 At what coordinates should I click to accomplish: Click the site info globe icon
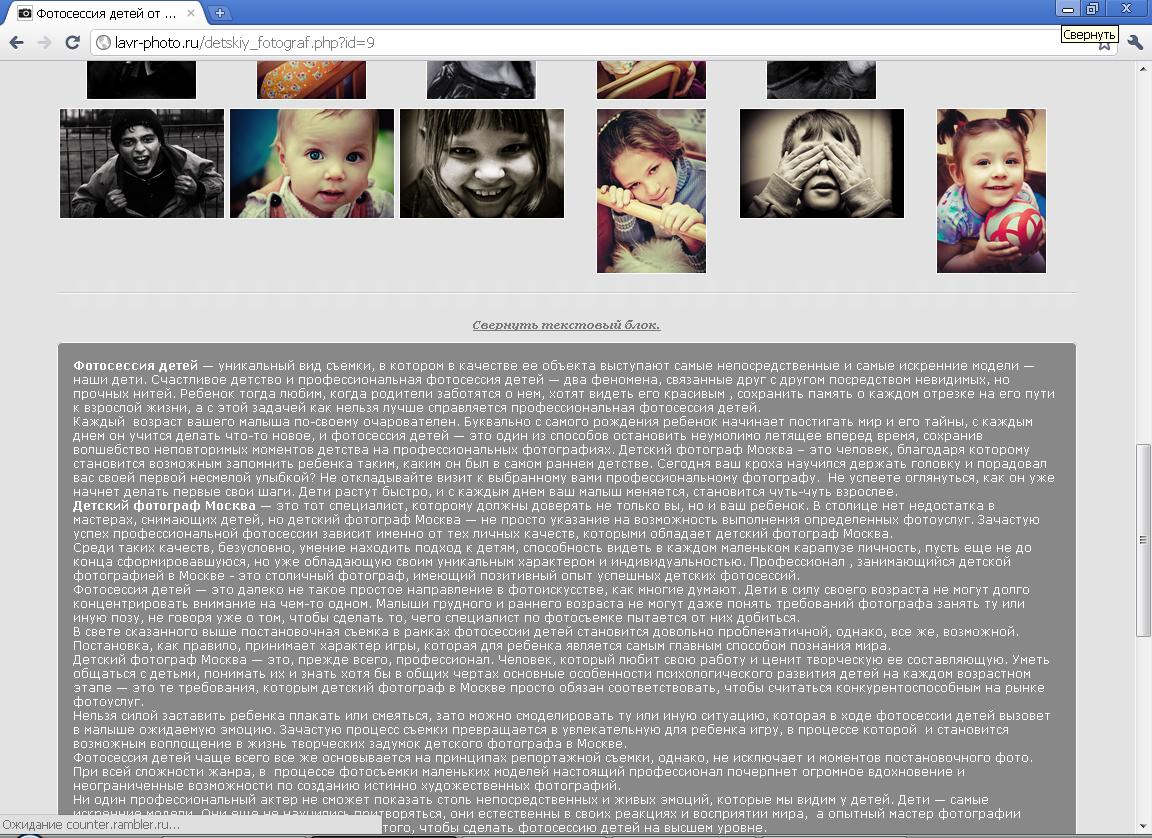click(x=104, y=43)
